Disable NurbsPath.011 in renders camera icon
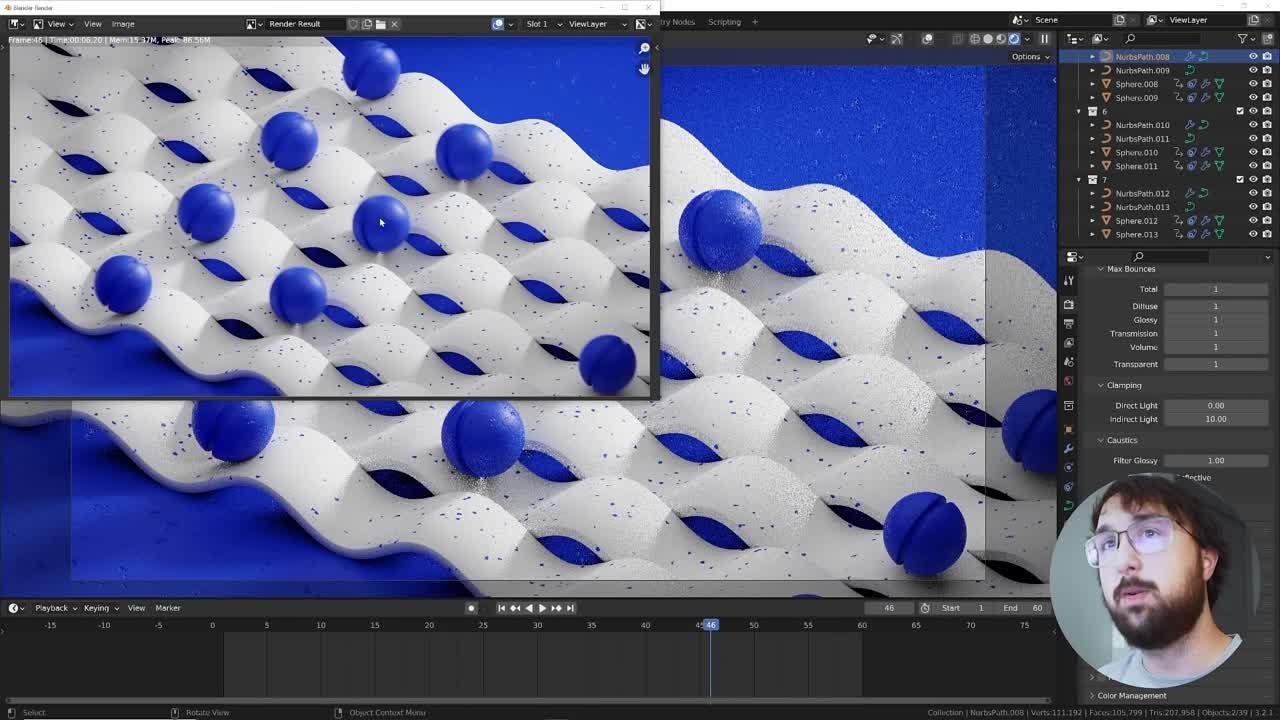 (x=1267, y=139)
